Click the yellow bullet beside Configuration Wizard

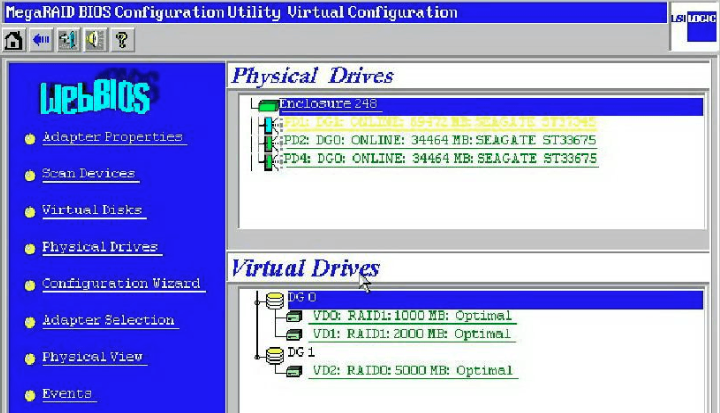click(x=30, y=285)
